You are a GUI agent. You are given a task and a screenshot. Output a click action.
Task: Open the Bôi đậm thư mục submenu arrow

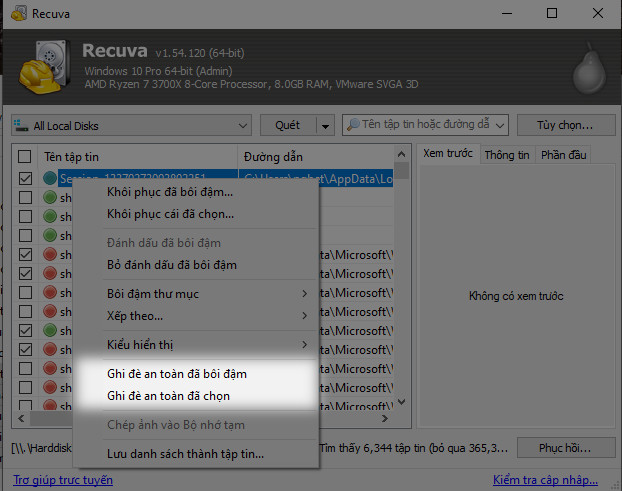click(x=304, y=294)
